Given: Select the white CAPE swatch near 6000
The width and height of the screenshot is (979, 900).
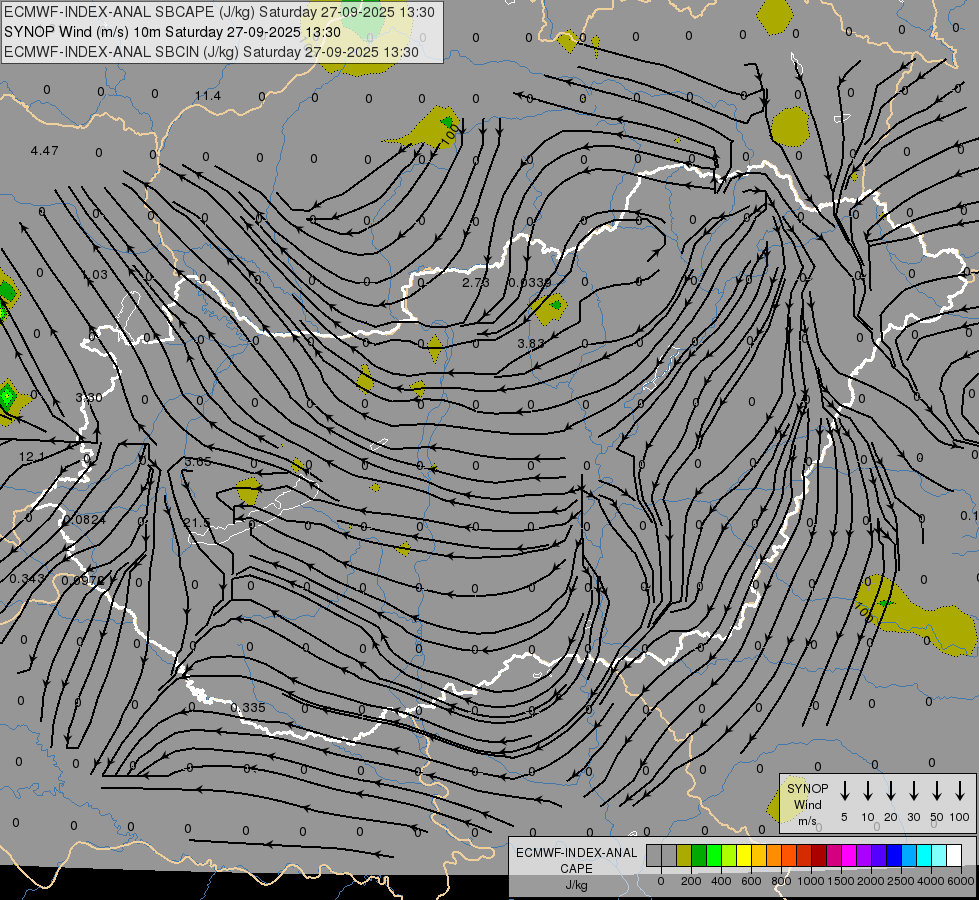Looking at the screenshot, I should tap(954, 855).
